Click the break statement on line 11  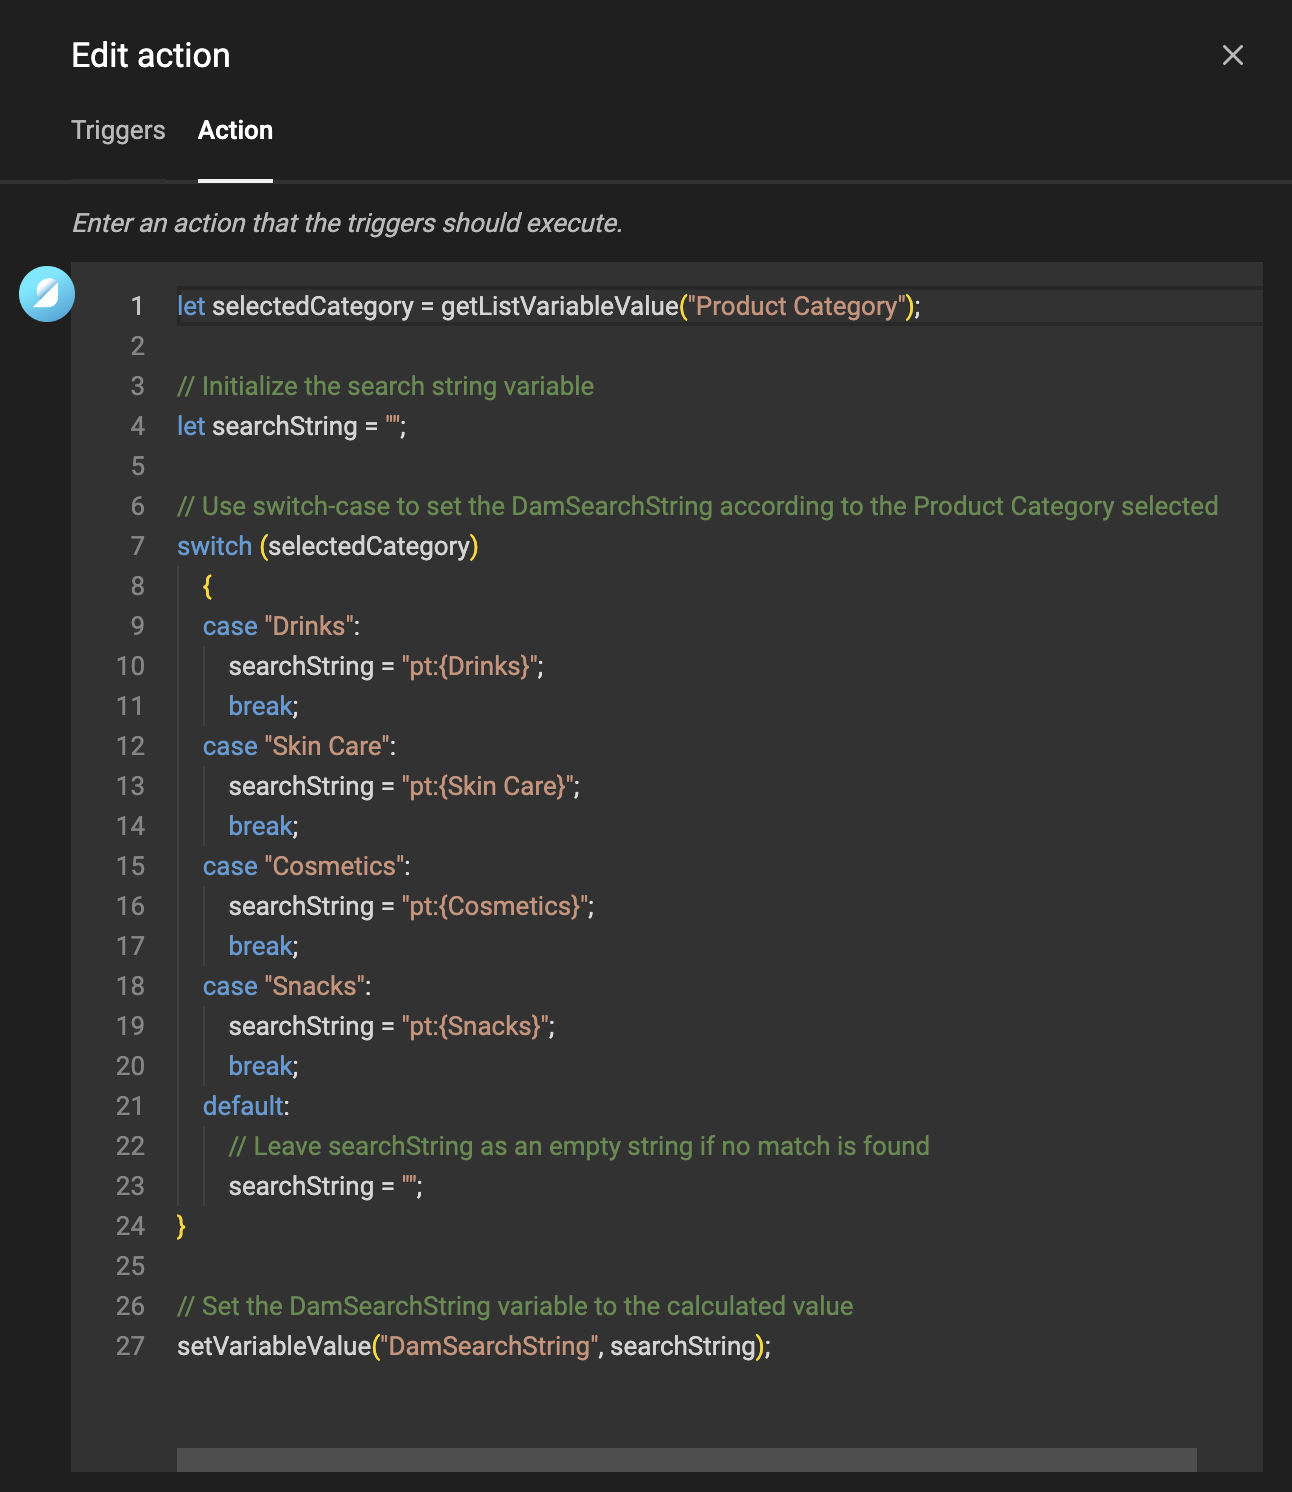[263, 706]
